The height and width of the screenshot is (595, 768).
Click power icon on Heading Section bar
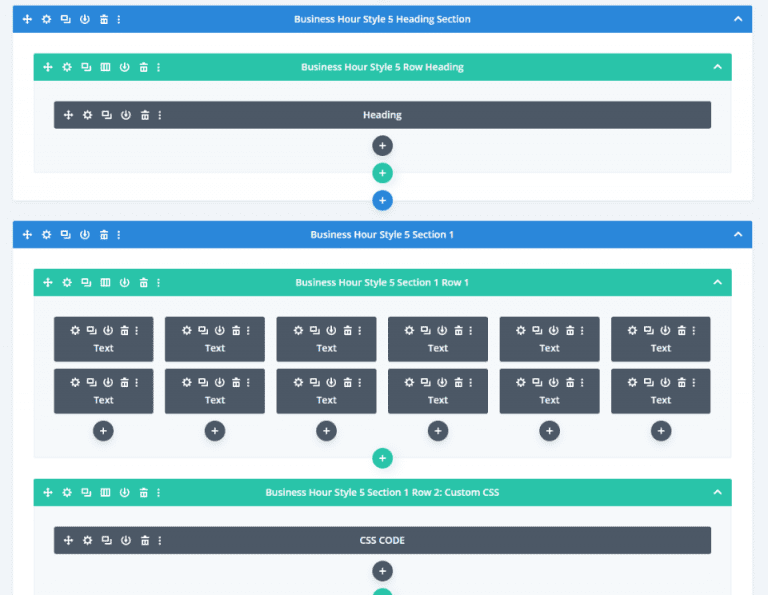(x=85, y=19)
